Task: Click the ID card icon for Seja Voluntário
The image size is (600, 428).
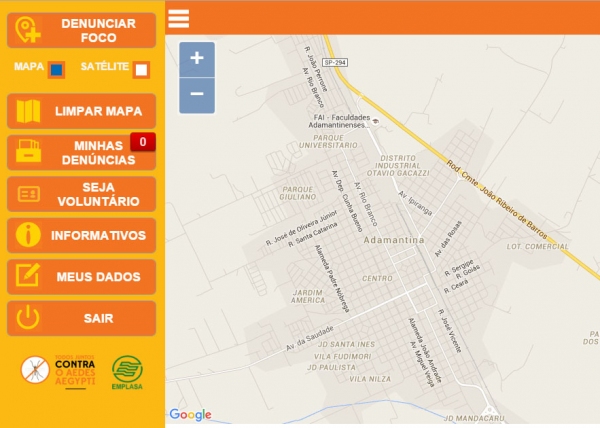Action: pyautogui.click(x=29, y=194)
